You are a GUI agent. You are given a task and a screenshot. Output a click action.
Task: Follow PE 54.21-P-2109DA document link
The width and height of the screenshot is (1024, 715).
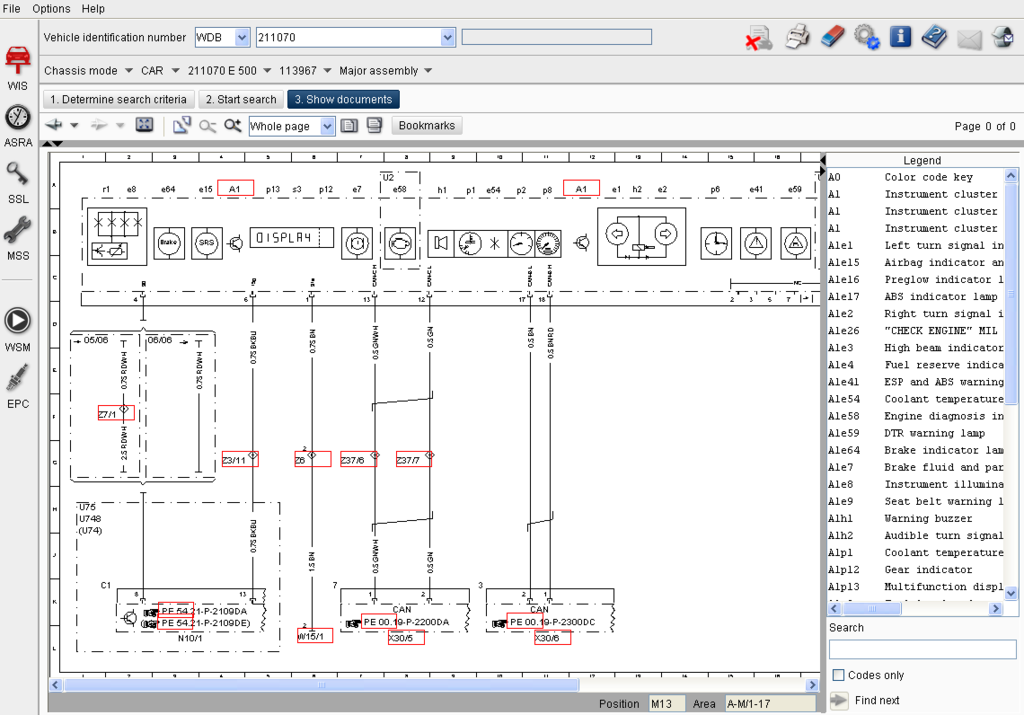(204, 611)
